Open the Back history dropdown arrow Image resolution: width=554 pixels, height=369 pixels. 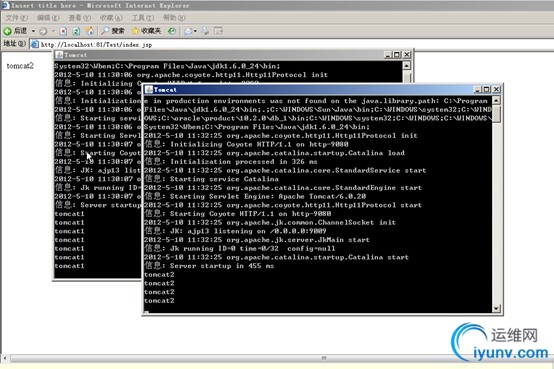coord(33,31)
